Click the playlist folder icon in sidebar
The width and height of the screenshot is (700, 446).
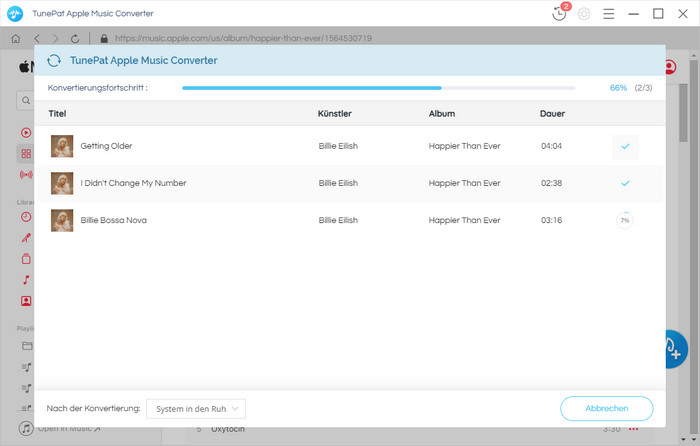click(27, 346)
